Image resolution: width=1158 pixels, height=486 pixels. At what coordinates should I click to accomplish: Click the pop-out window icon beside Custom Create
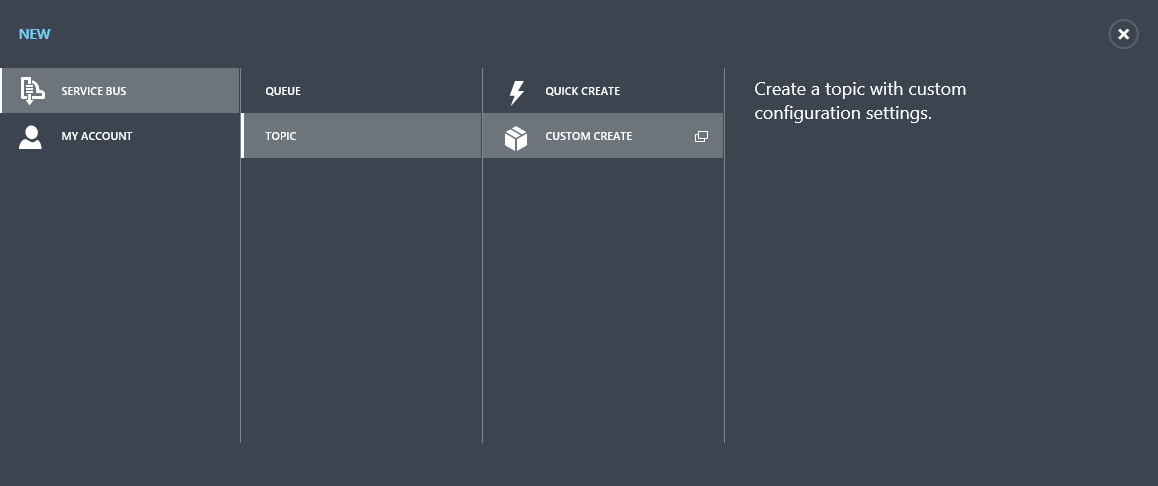click(701, 137)
